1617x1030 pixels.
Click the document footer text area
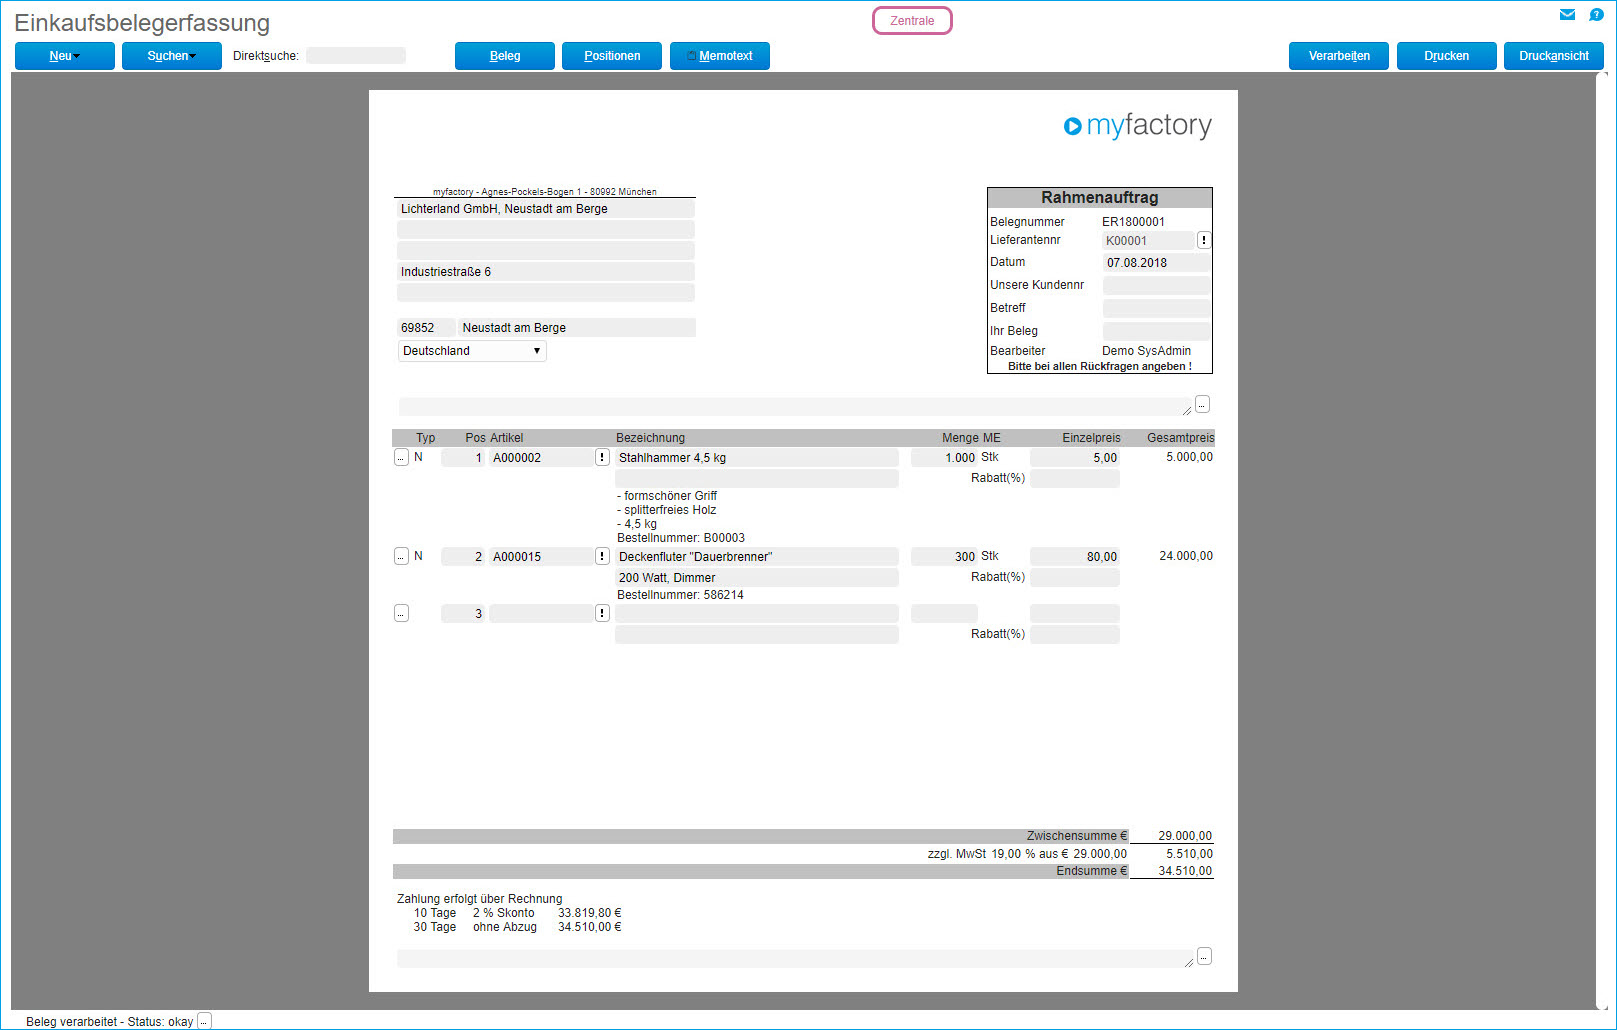(x=795, y=958)
